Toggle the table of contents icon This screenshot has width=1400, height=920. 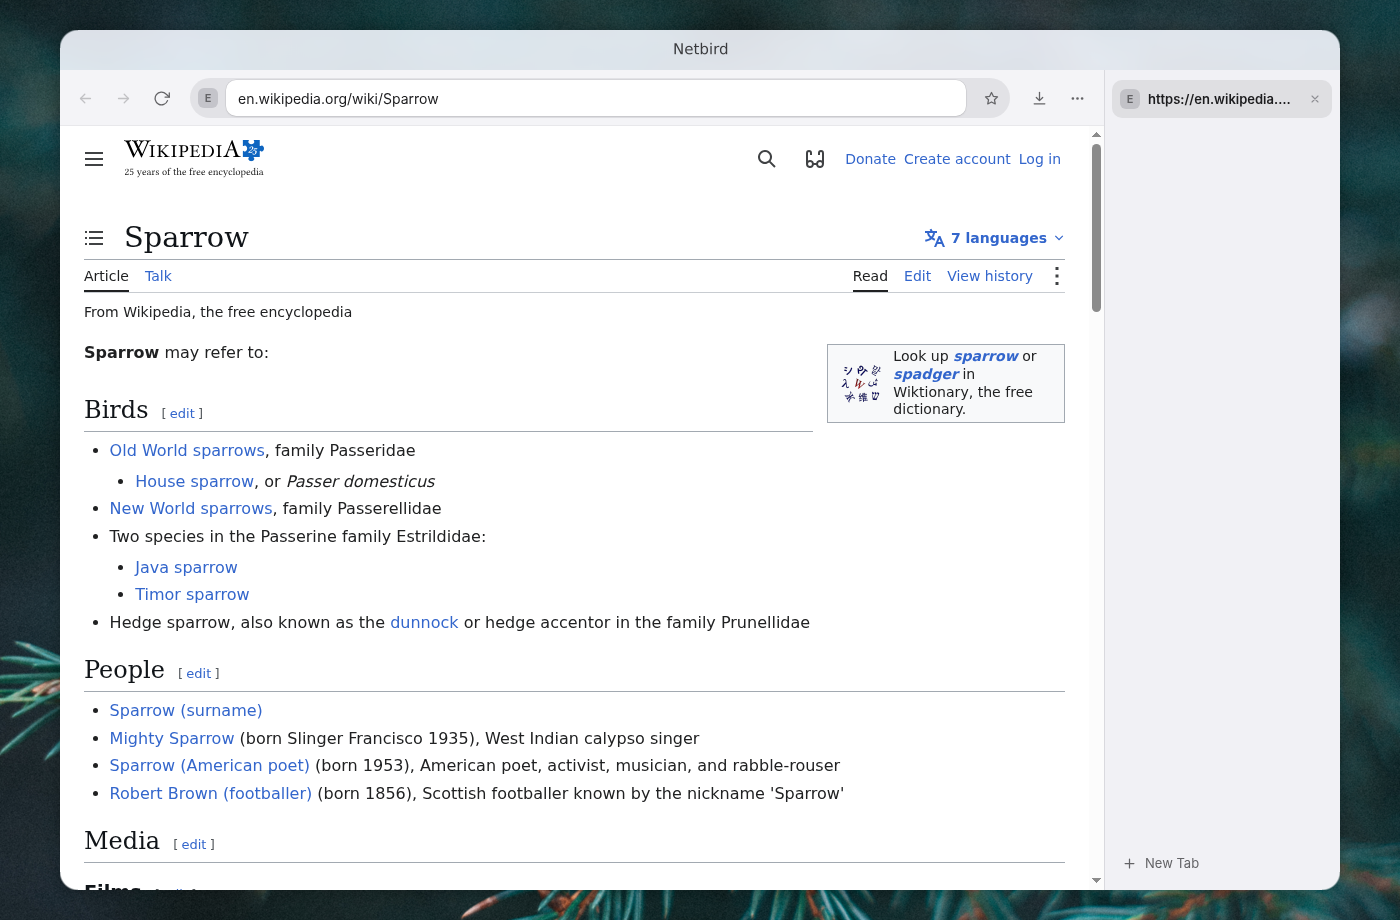click(x=94, y=238)
